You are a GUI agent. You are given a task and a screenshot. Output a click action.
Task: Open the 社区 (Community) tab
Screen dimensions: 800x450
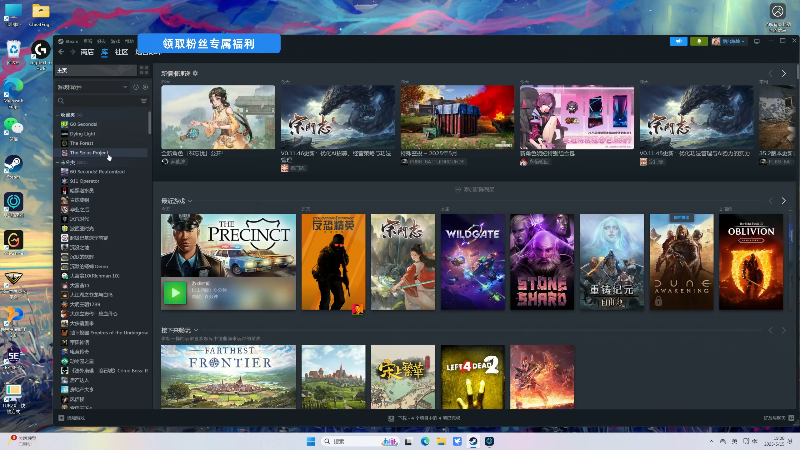(121, 52)
